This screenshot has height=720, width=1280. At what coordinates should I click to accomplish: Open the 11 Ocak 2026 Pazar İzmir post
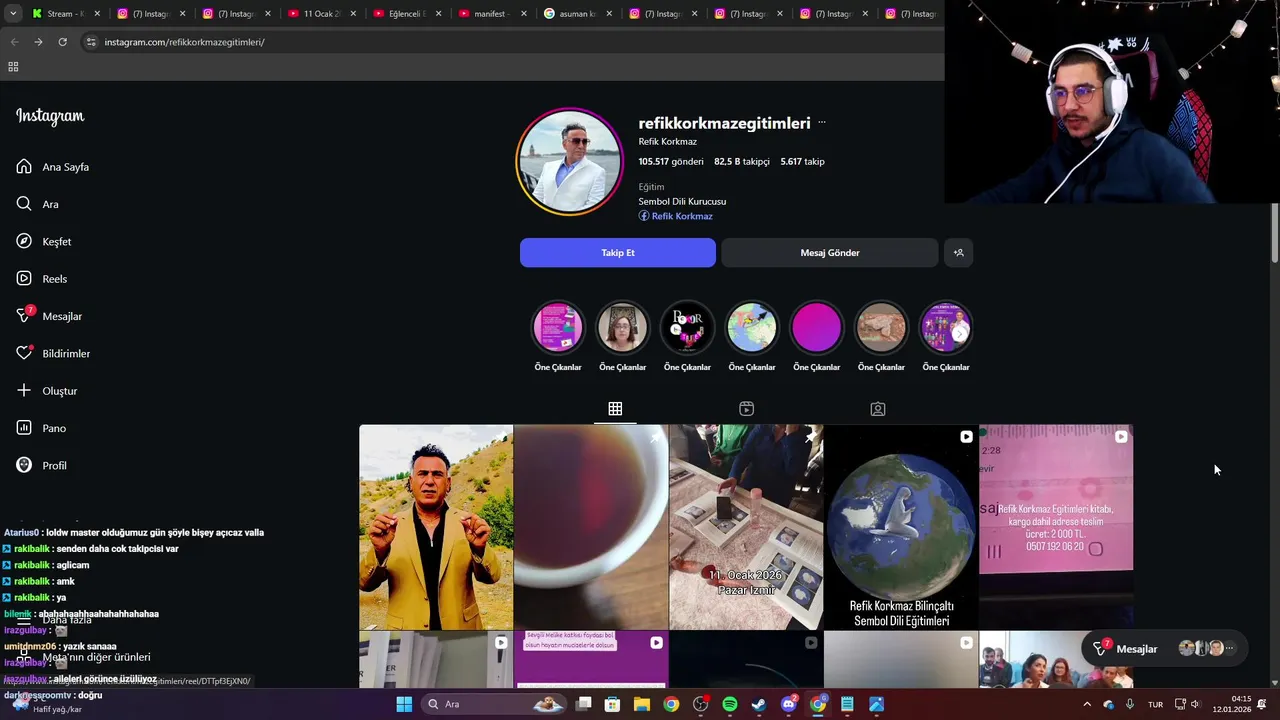pyautogui.click(x=746, y=527)
